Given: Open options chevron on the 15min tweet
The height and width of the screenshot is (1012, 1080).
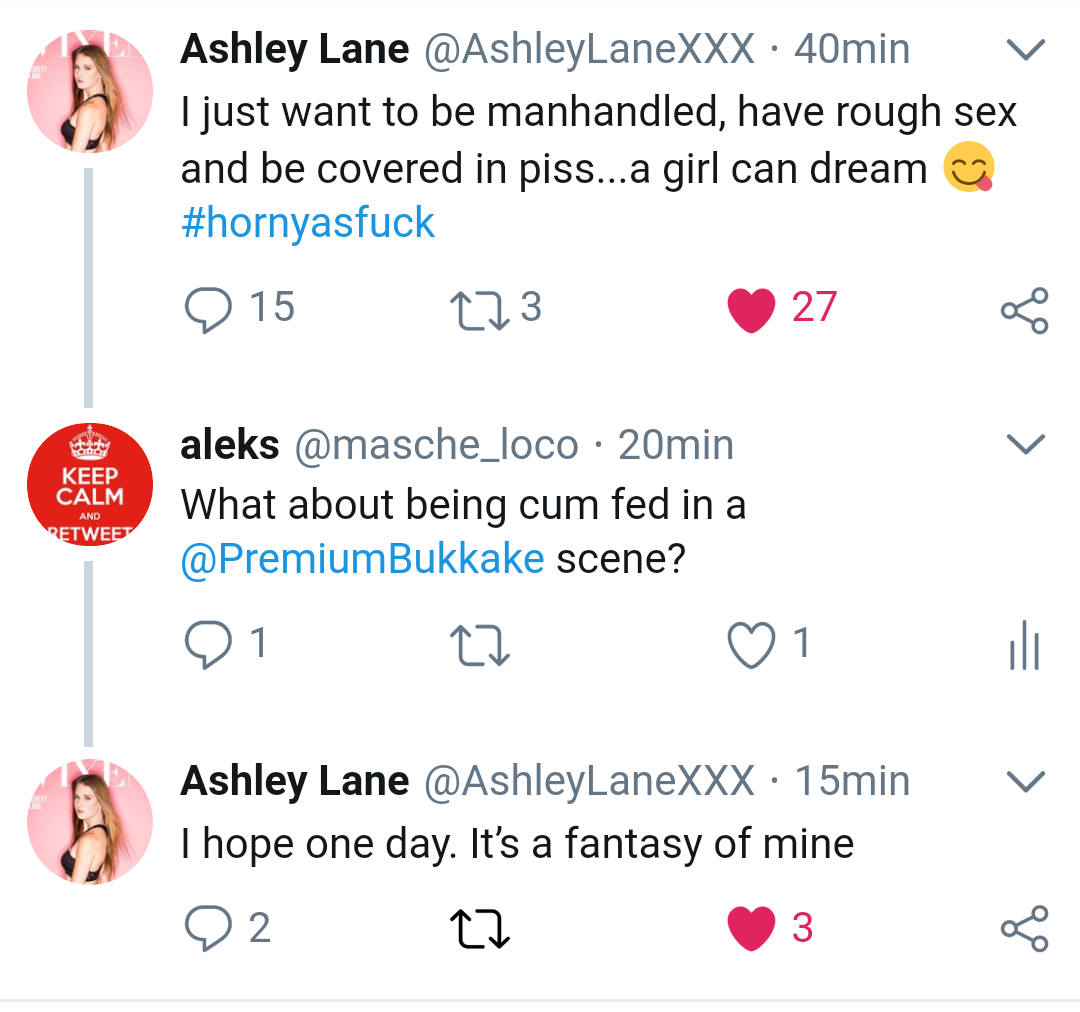Looking at the screenshot, I should (1025, 781).
